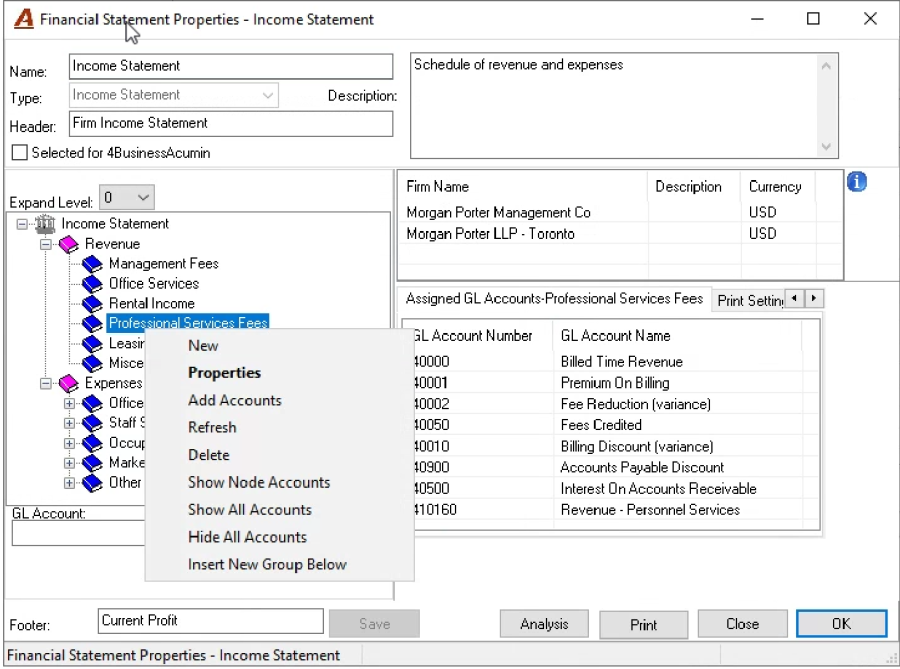Image resolution: width=900 pixels, height=669 pixels.
Task: Click the Print button
Action: (x=643, y=624)
